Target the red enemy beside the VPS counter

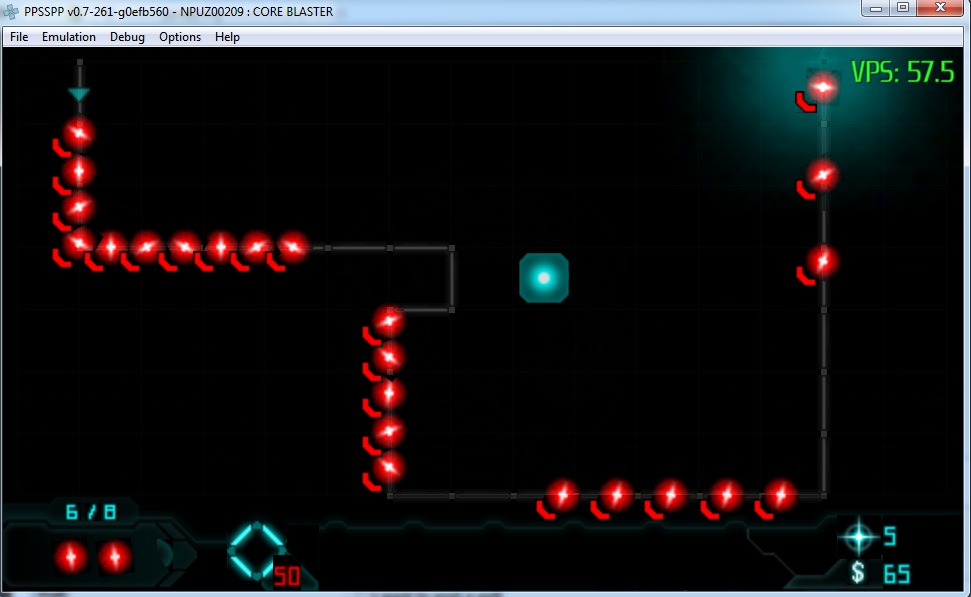[822, 88]
